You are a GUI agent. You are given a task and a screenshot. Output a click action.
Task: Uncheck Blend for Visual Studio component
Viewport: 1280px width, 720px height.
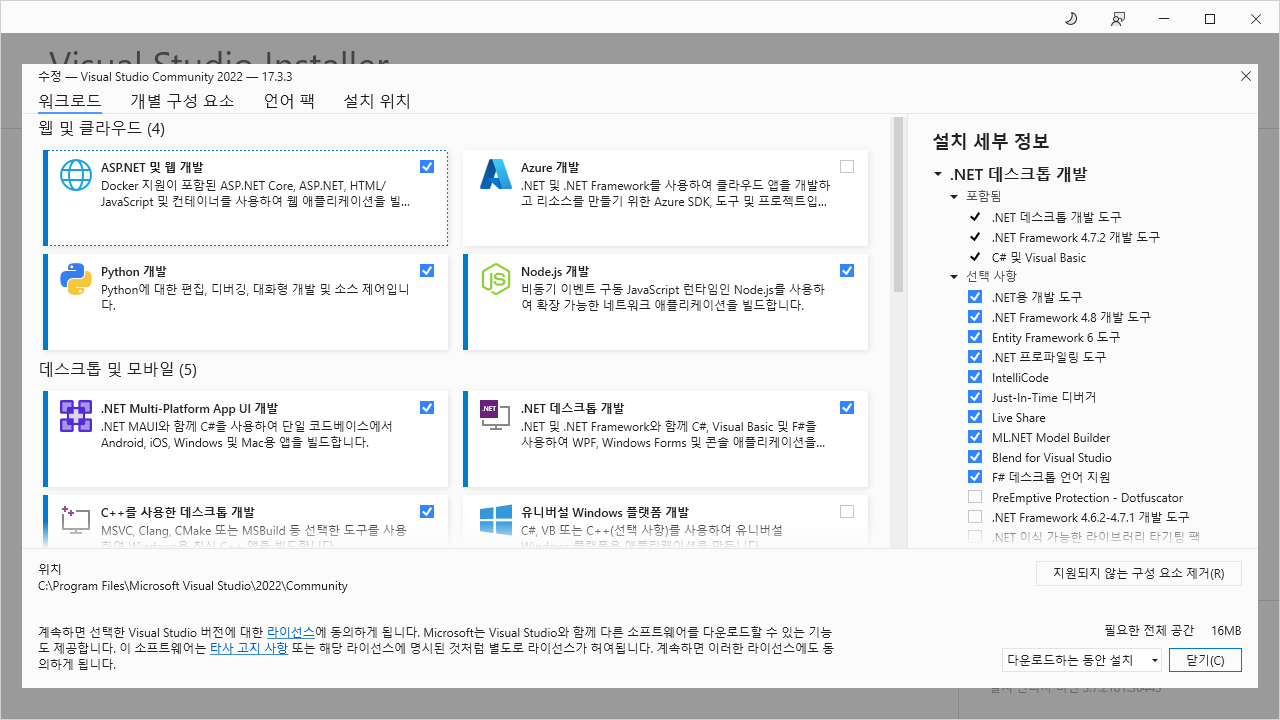point(975,457)
